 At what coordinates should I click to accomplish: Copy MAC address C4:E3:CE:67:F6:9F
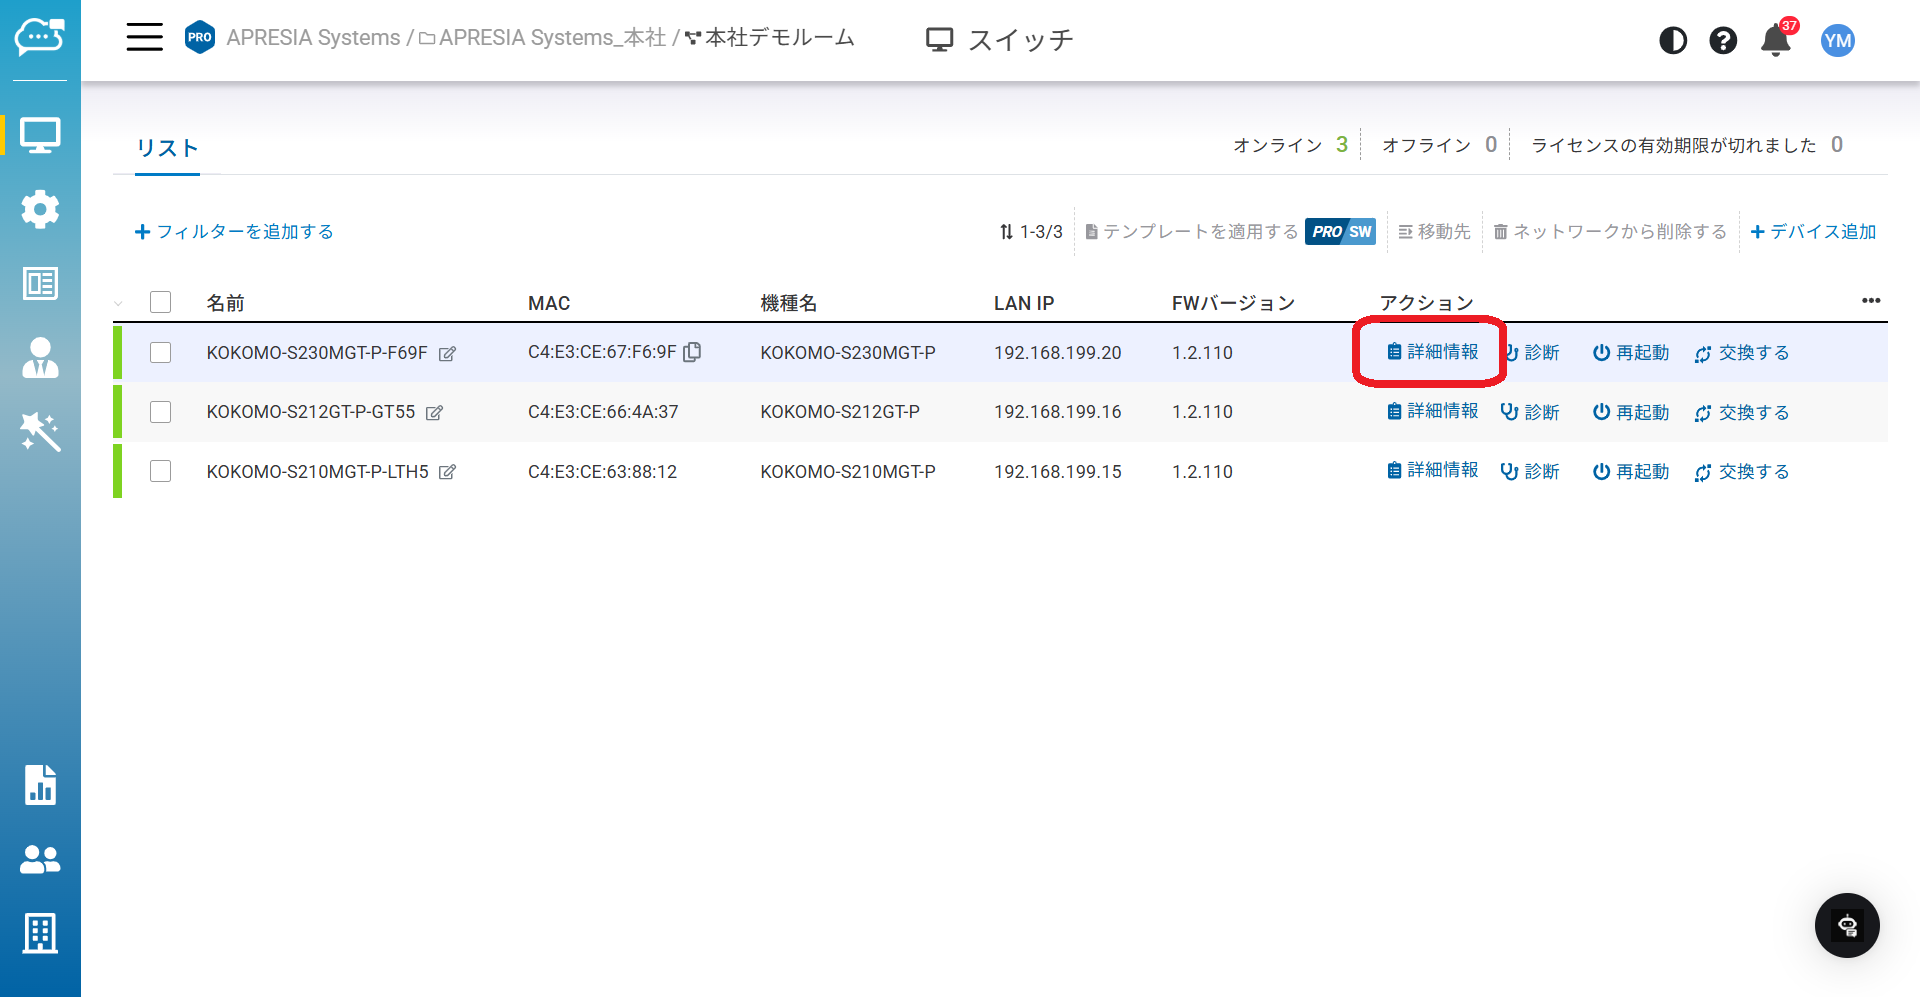(x=692, y=352)
